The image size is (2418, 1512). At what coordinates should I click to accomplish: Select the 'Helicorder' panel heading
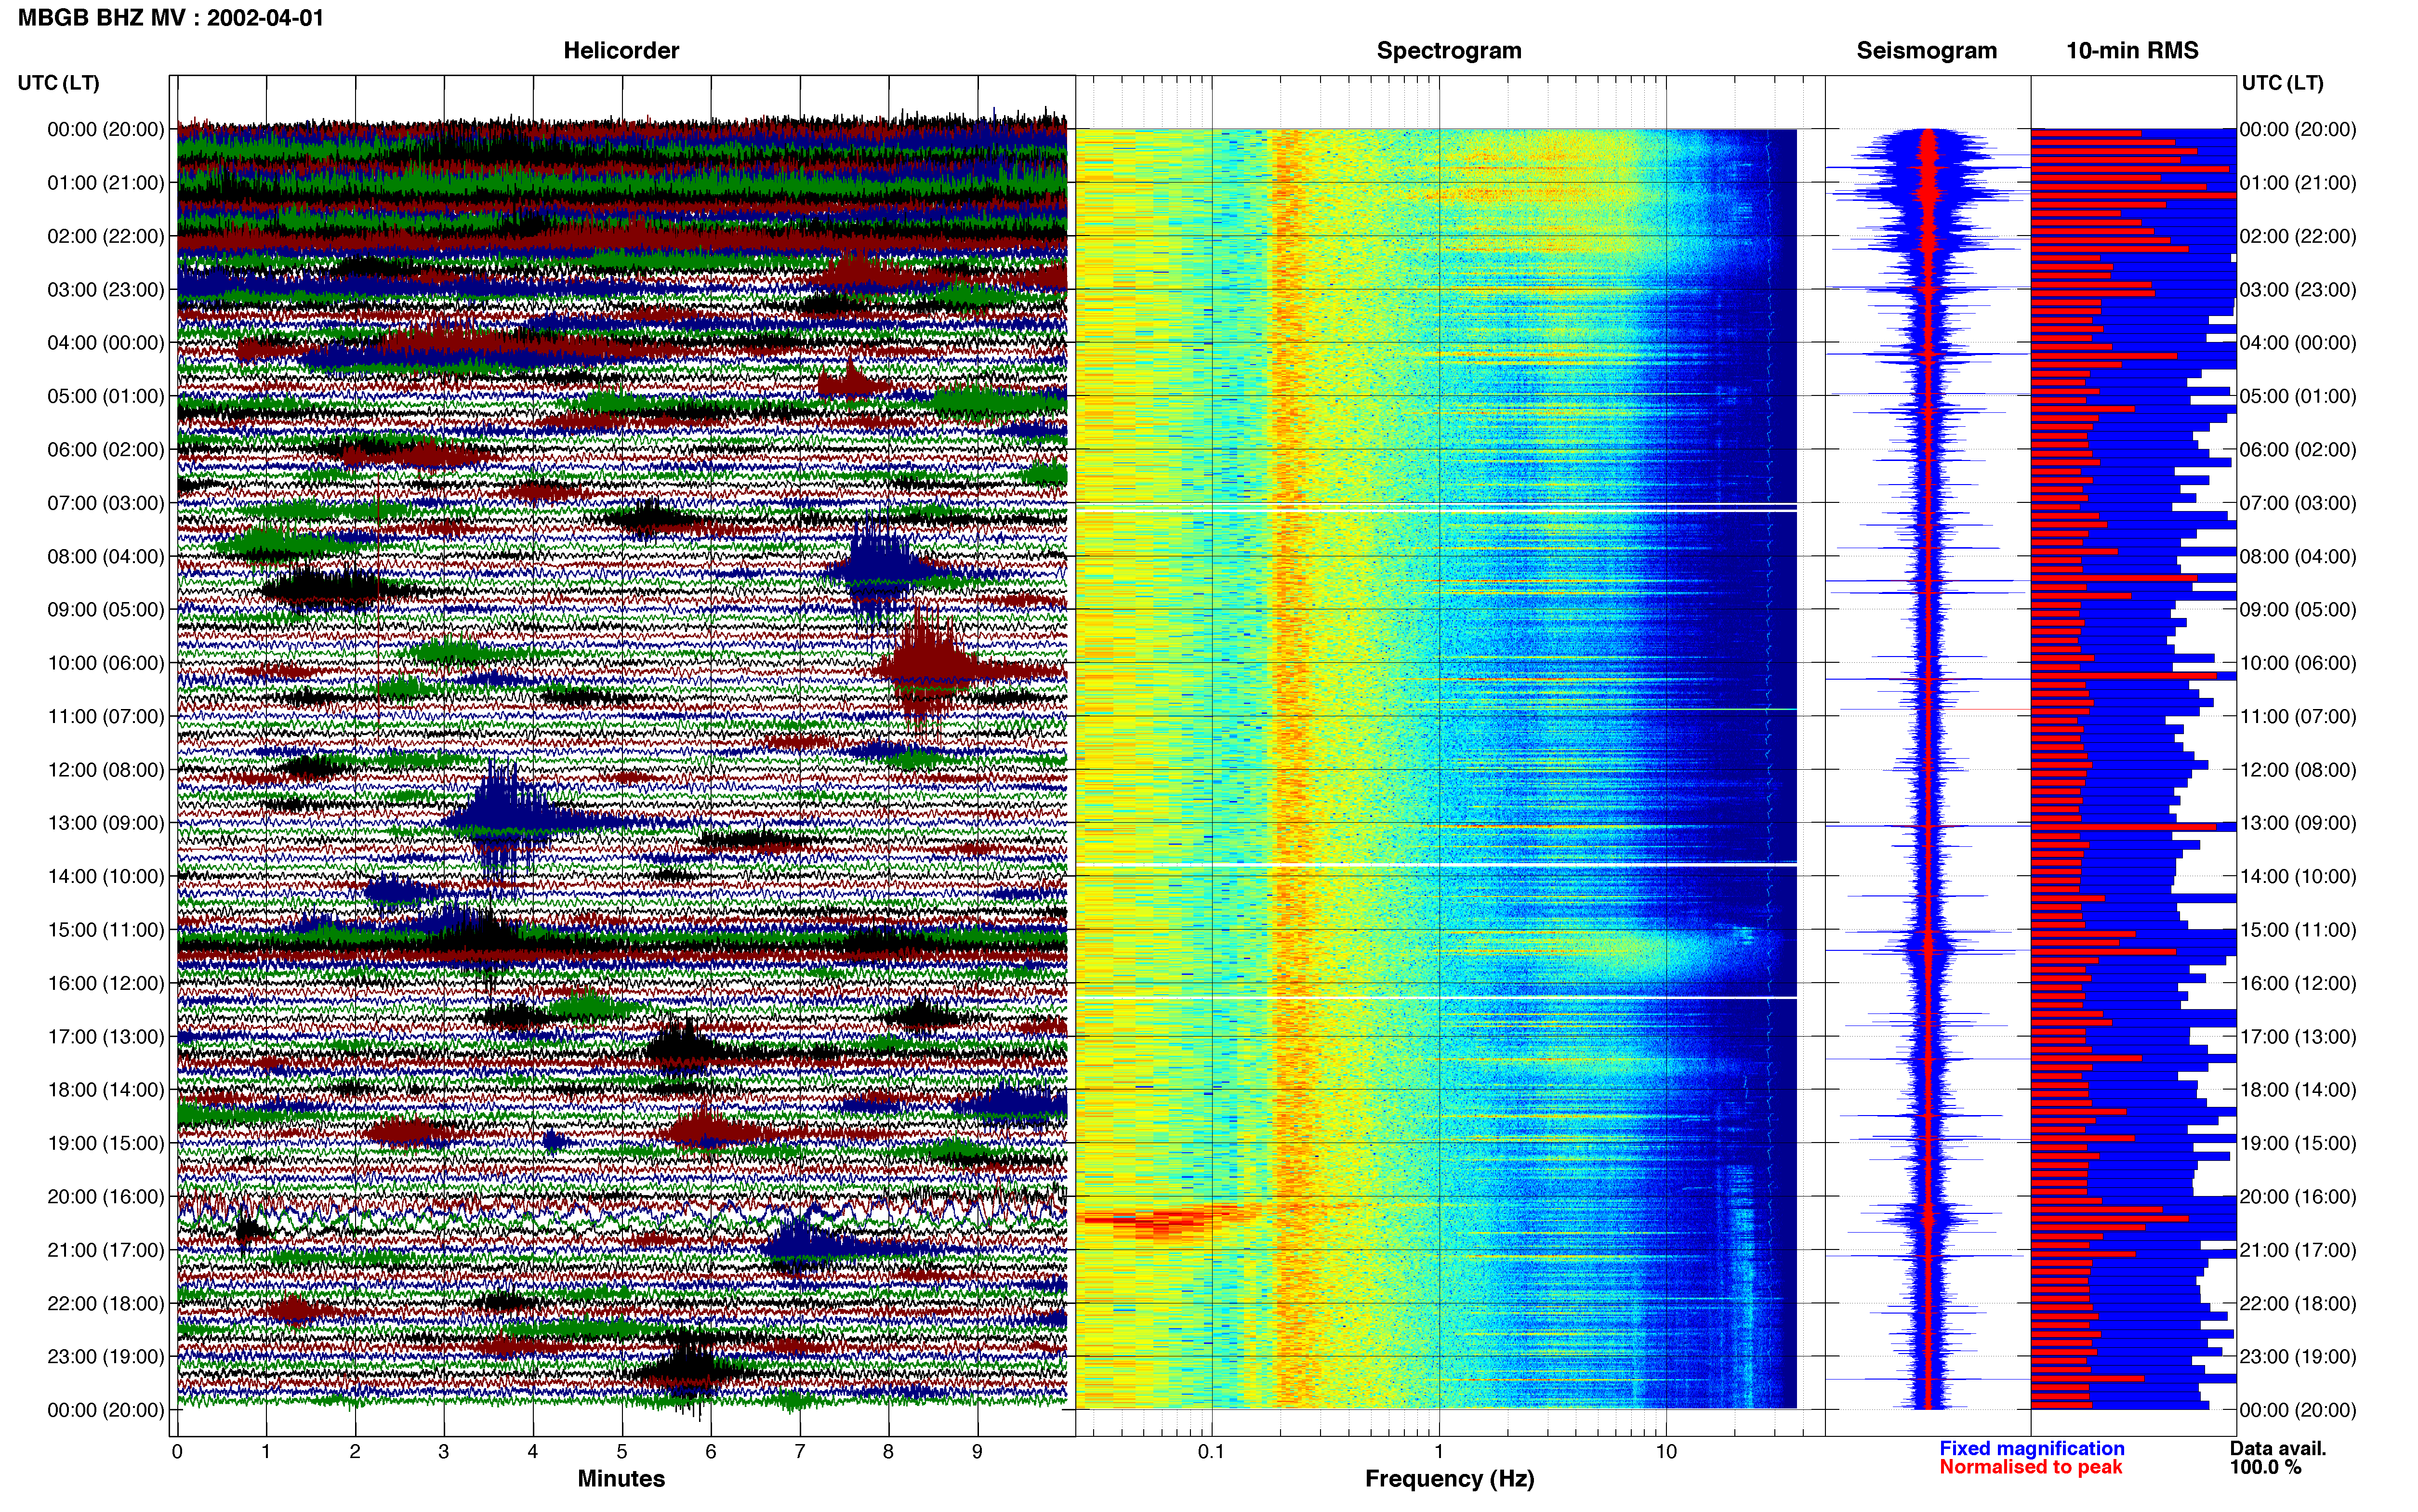[x=621, y=50]
